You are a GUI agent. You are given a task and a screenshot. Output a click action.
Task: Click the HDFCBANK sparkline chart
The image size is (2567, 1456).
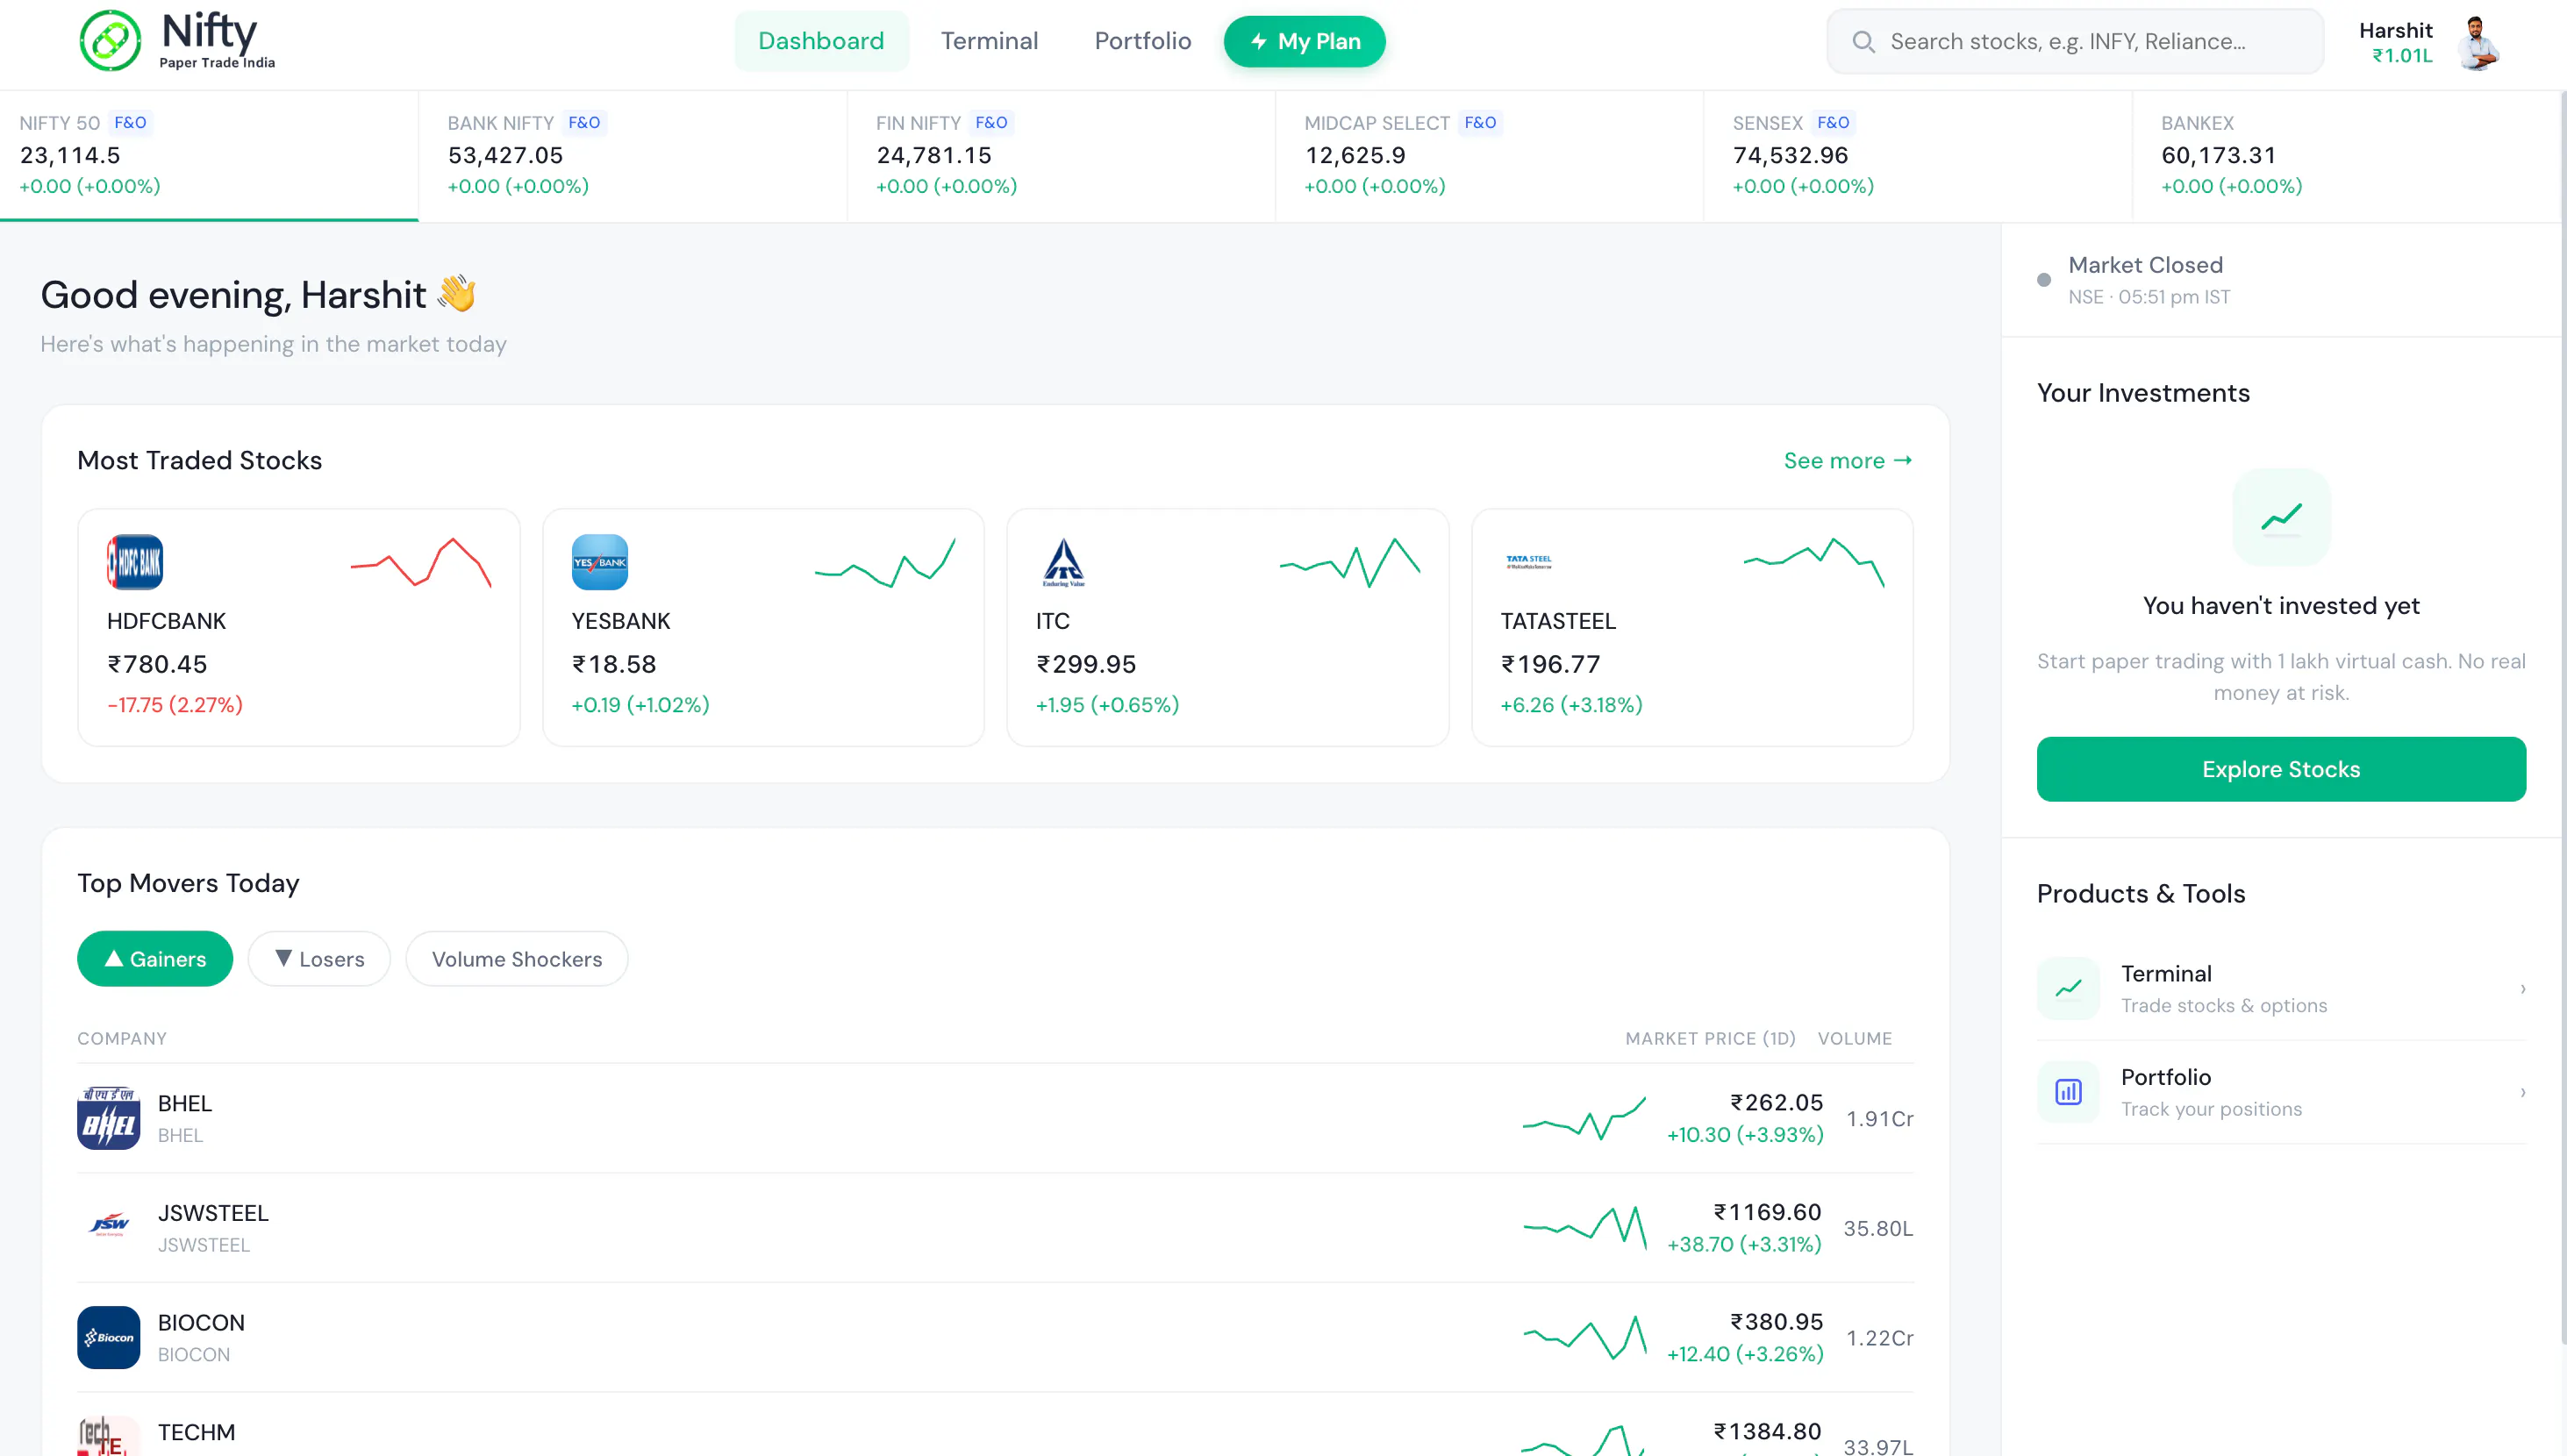coord(421,563)
